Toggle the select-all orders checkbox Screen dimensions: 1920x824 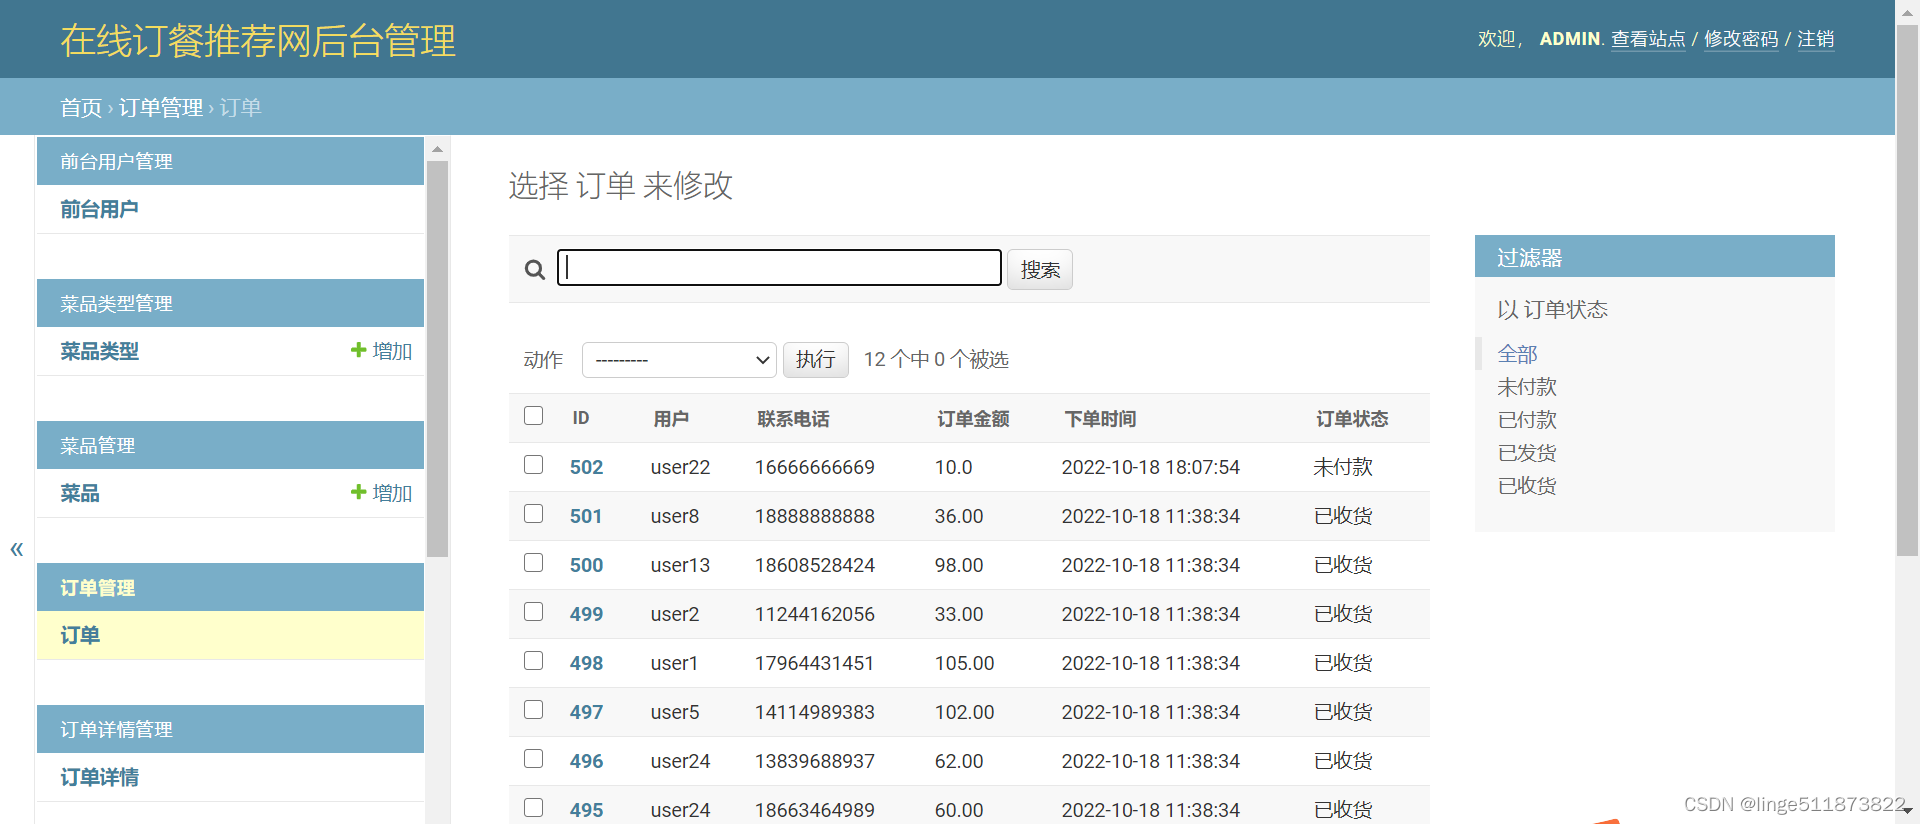tap(534, 416)
